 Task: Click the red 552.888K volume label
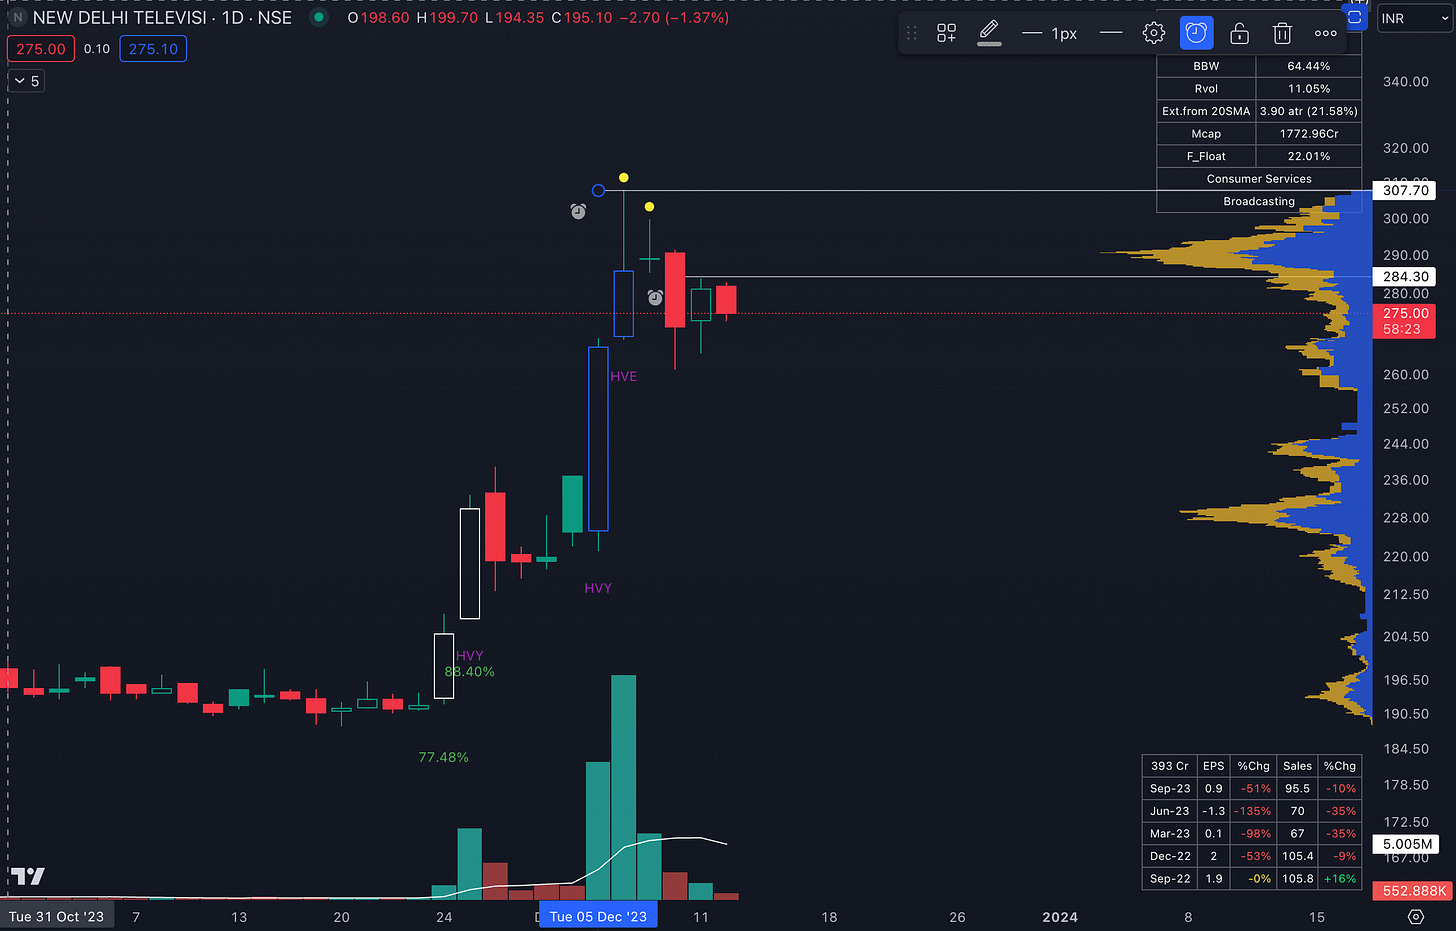click(1413, 890)
